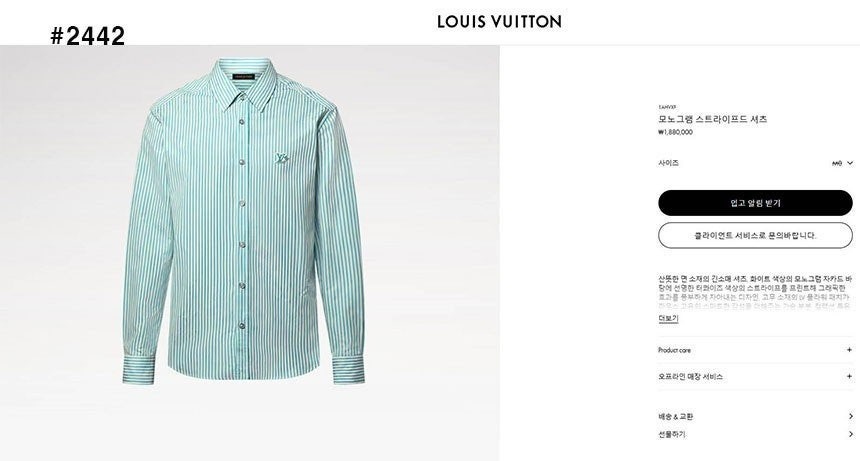Click the 배송 & 교환 text
This screenshot has width=860, height=461.
675,417
